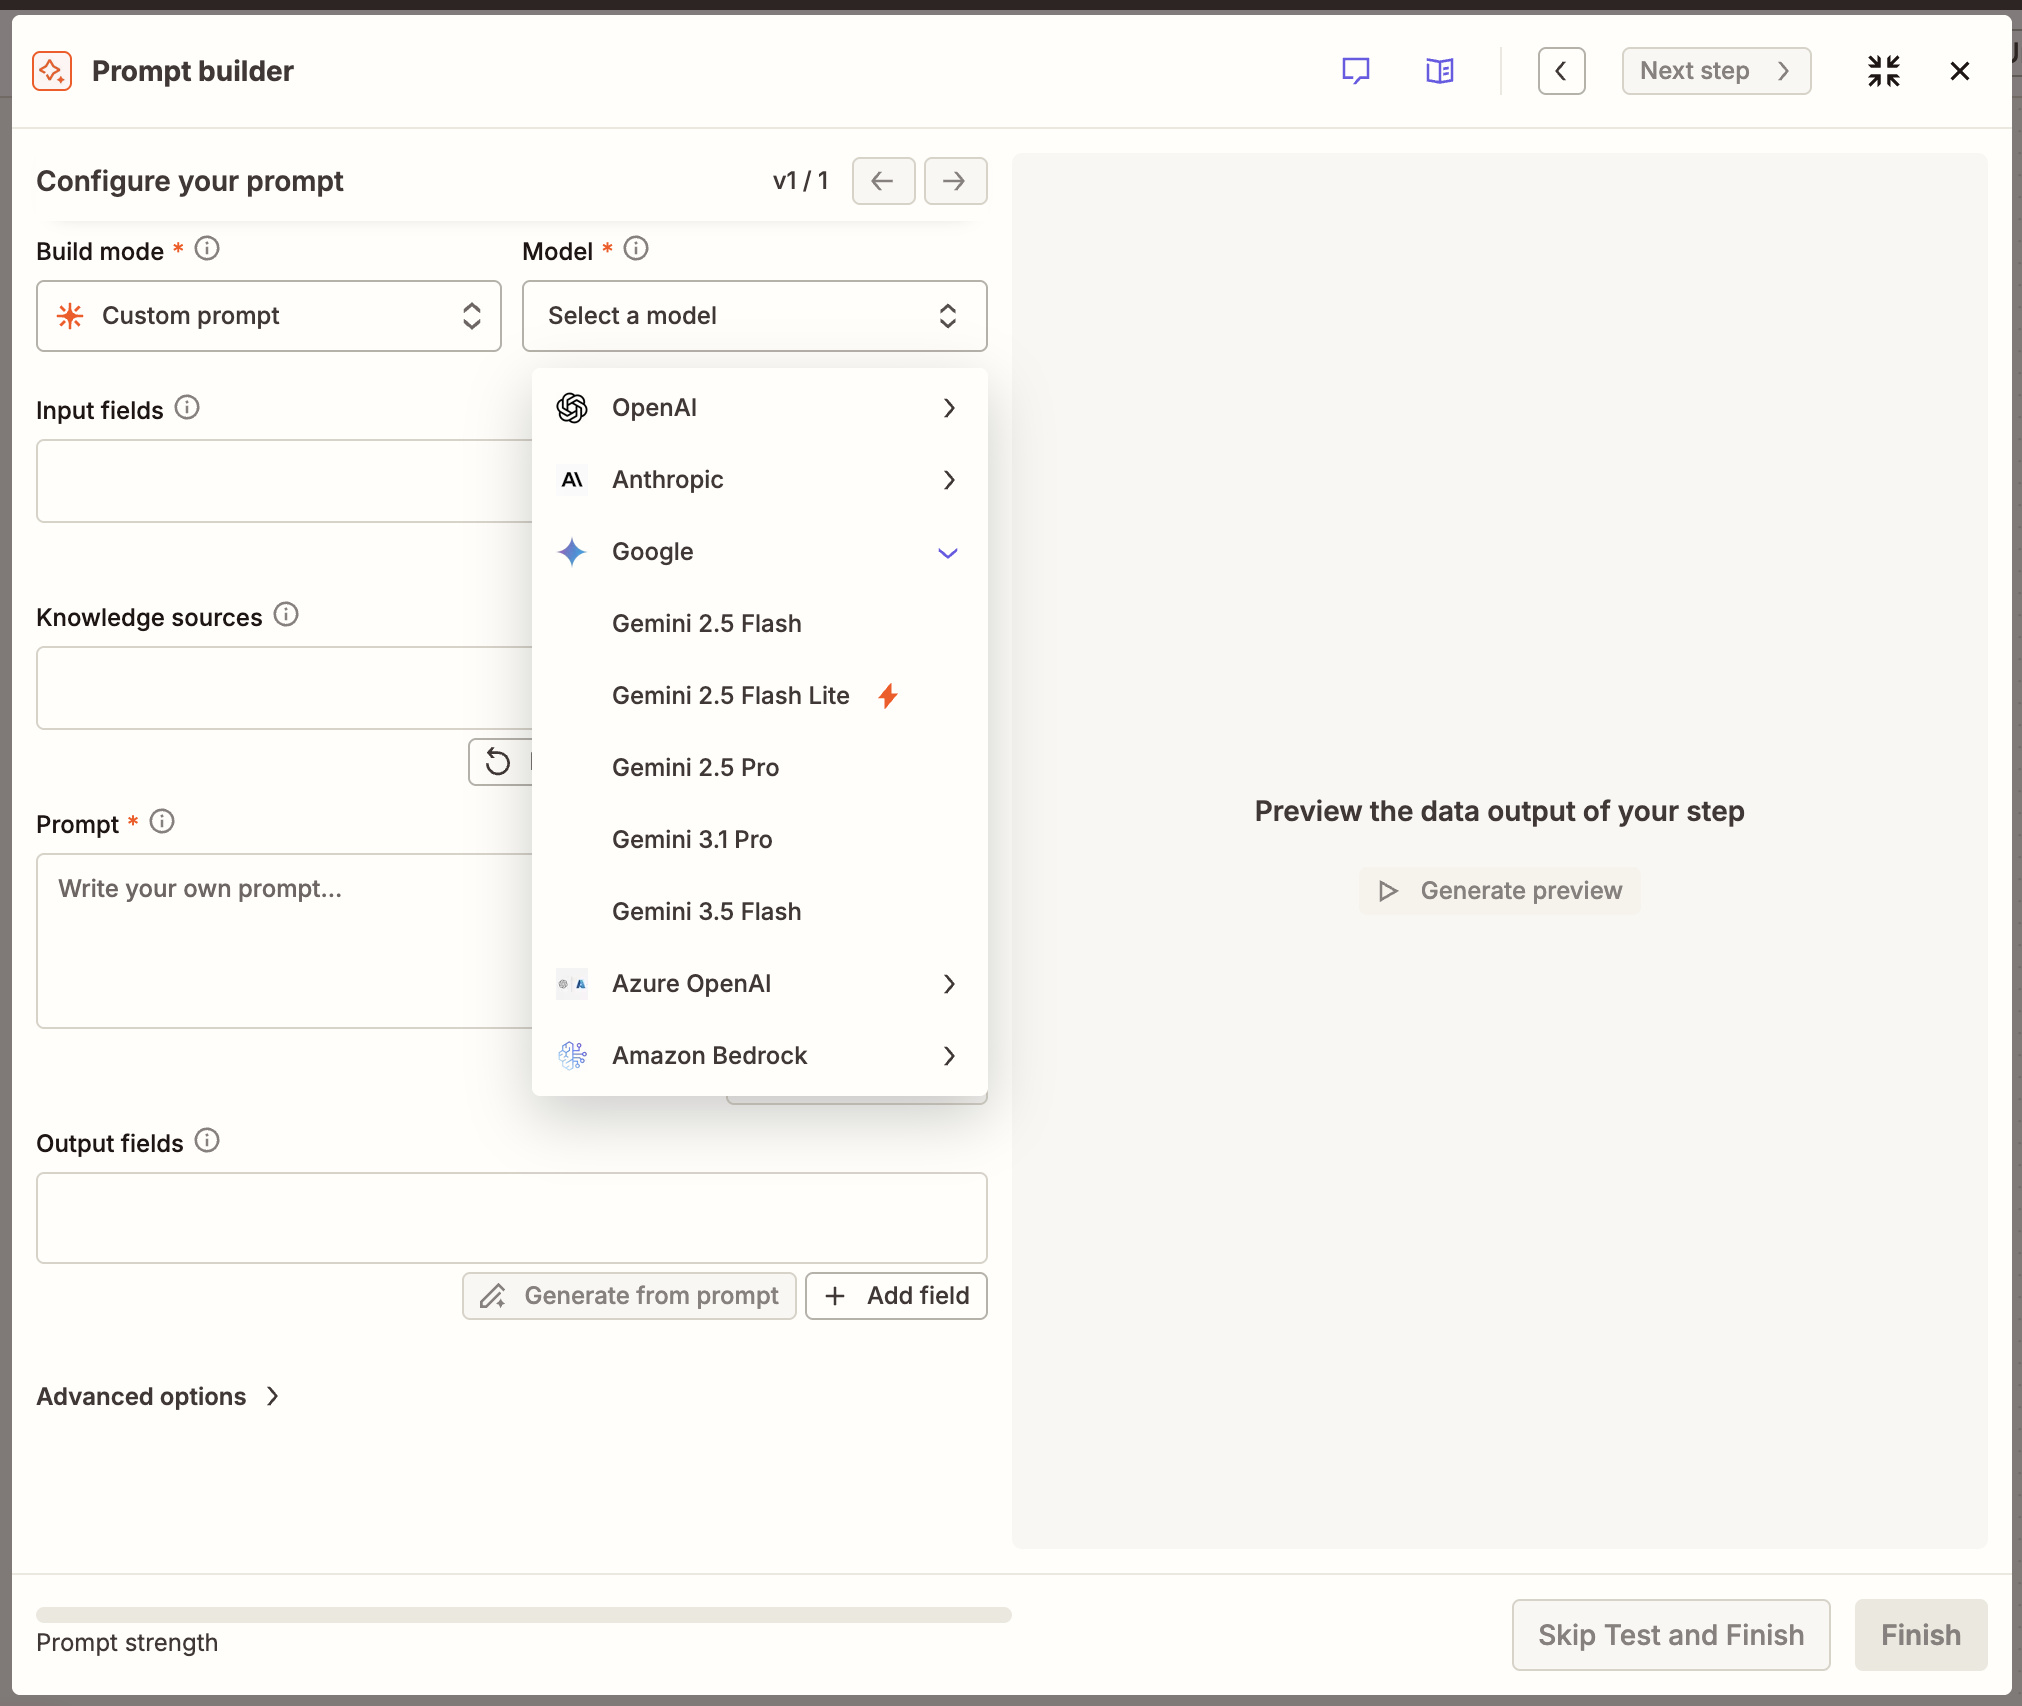Click the Azure OpenAI chevron arrow
The height and width of the screenshot is (1706, 2022).
[949, 984]
